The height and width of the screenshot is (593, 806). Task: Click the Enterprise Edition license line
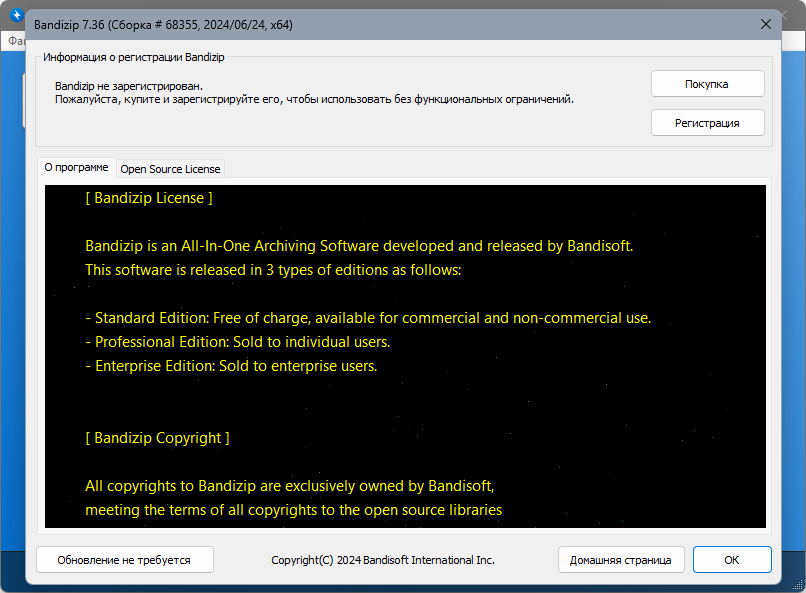click(231, 366)
